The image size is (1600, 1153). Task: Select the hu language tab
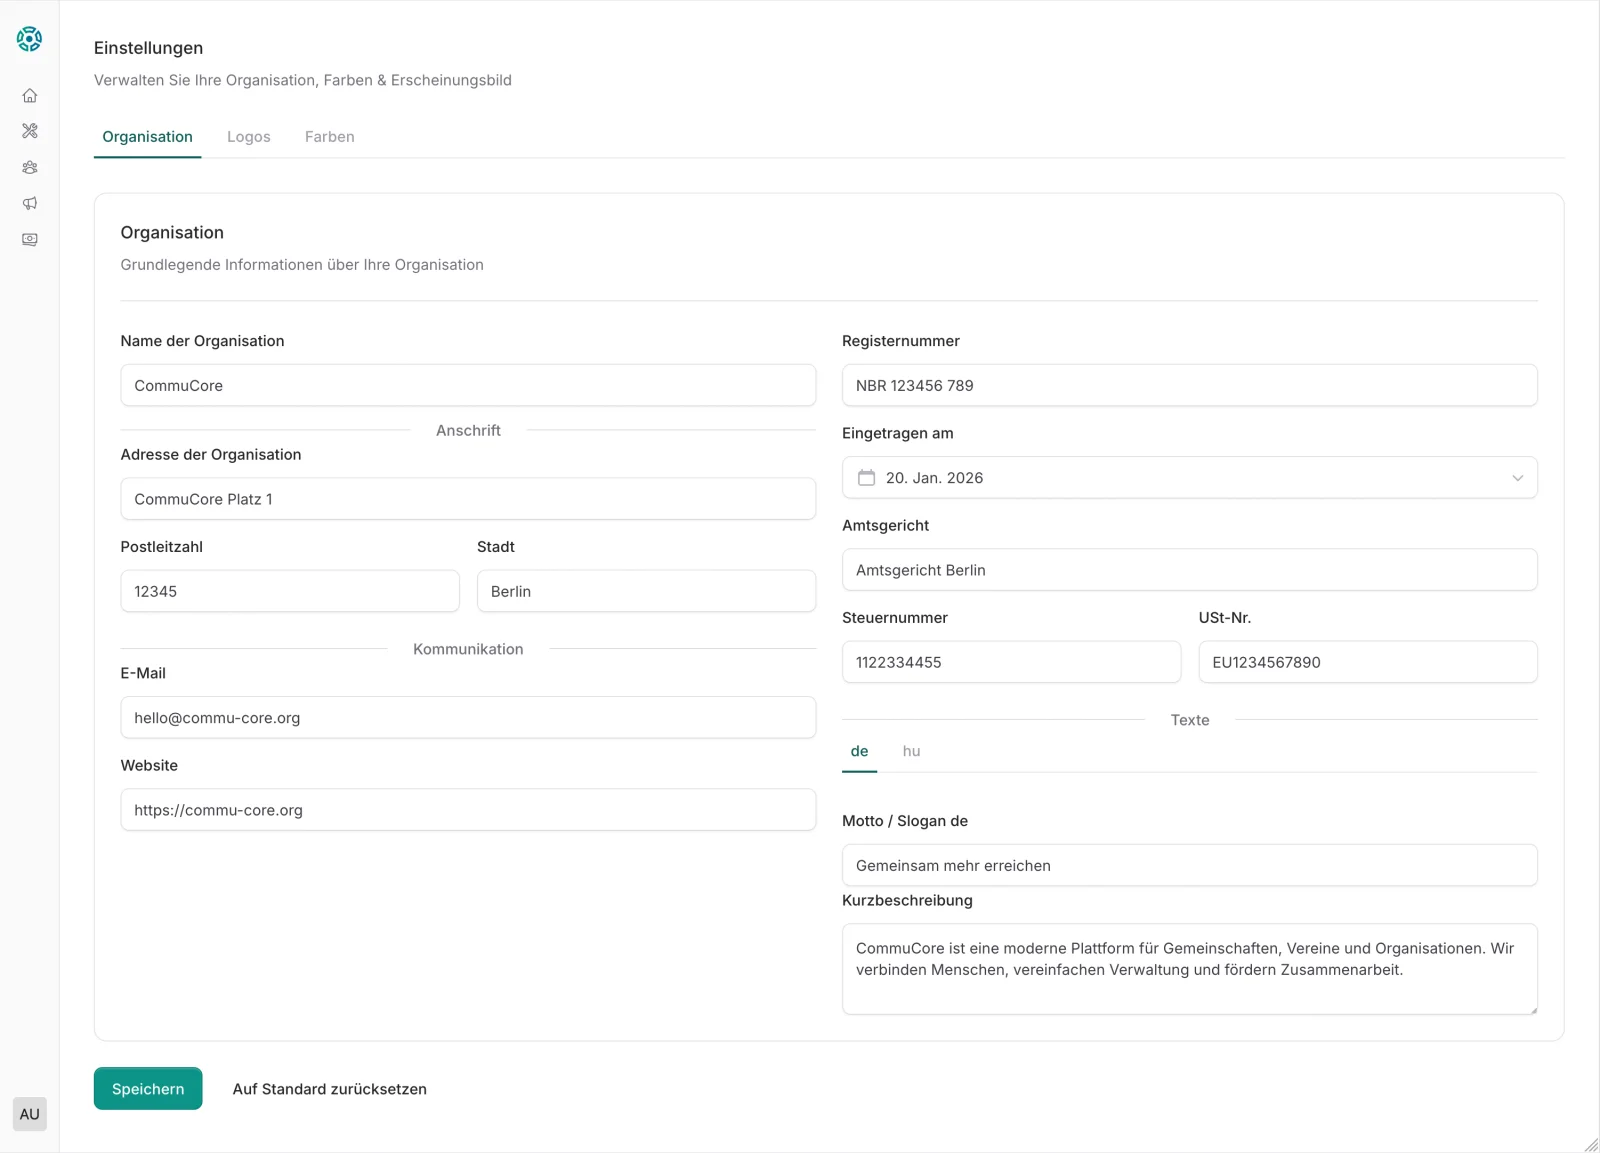[x=910, y=751]
